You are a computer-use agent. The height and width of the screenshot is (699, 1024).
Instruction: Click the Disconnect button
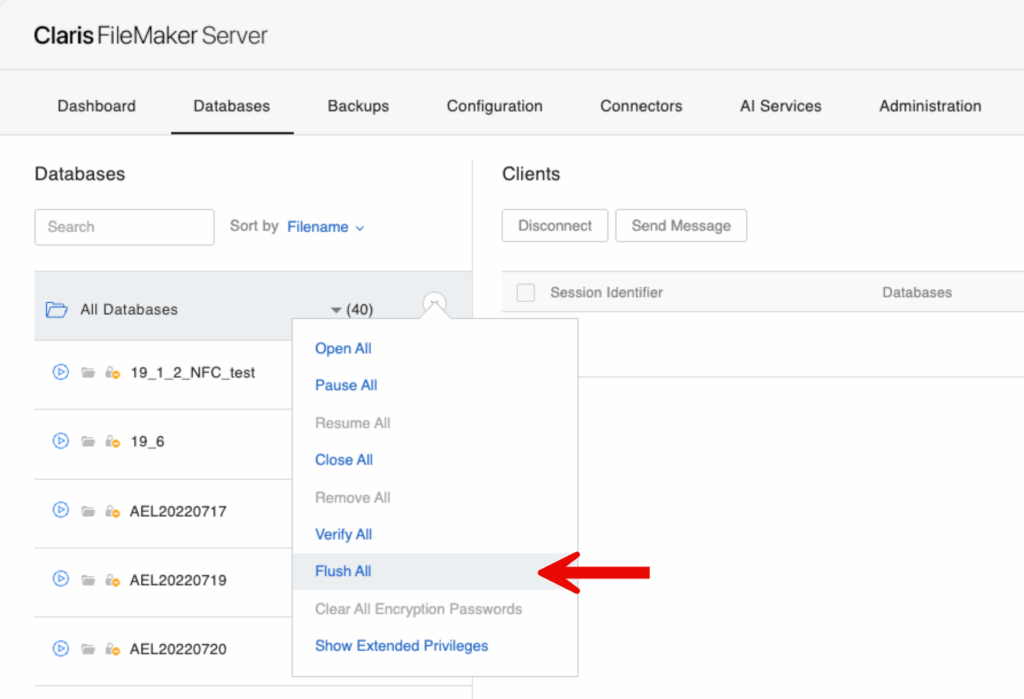point(554,225)
